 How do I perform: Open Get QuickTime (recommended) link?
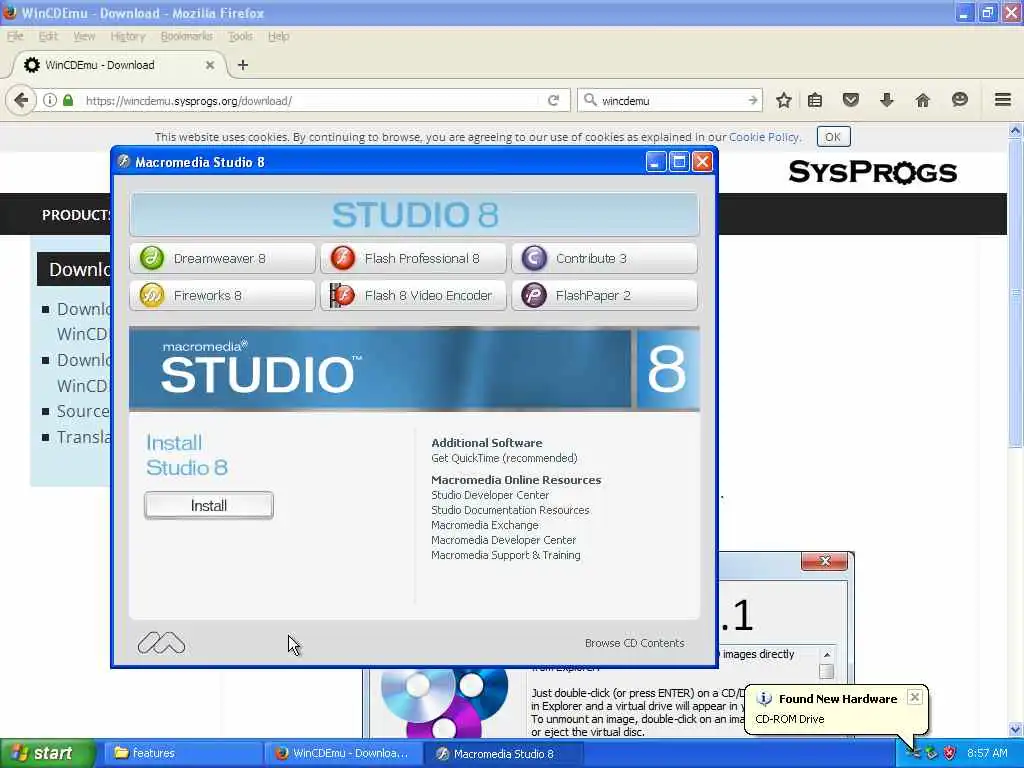pyautogui.click(x=504, y=458)
